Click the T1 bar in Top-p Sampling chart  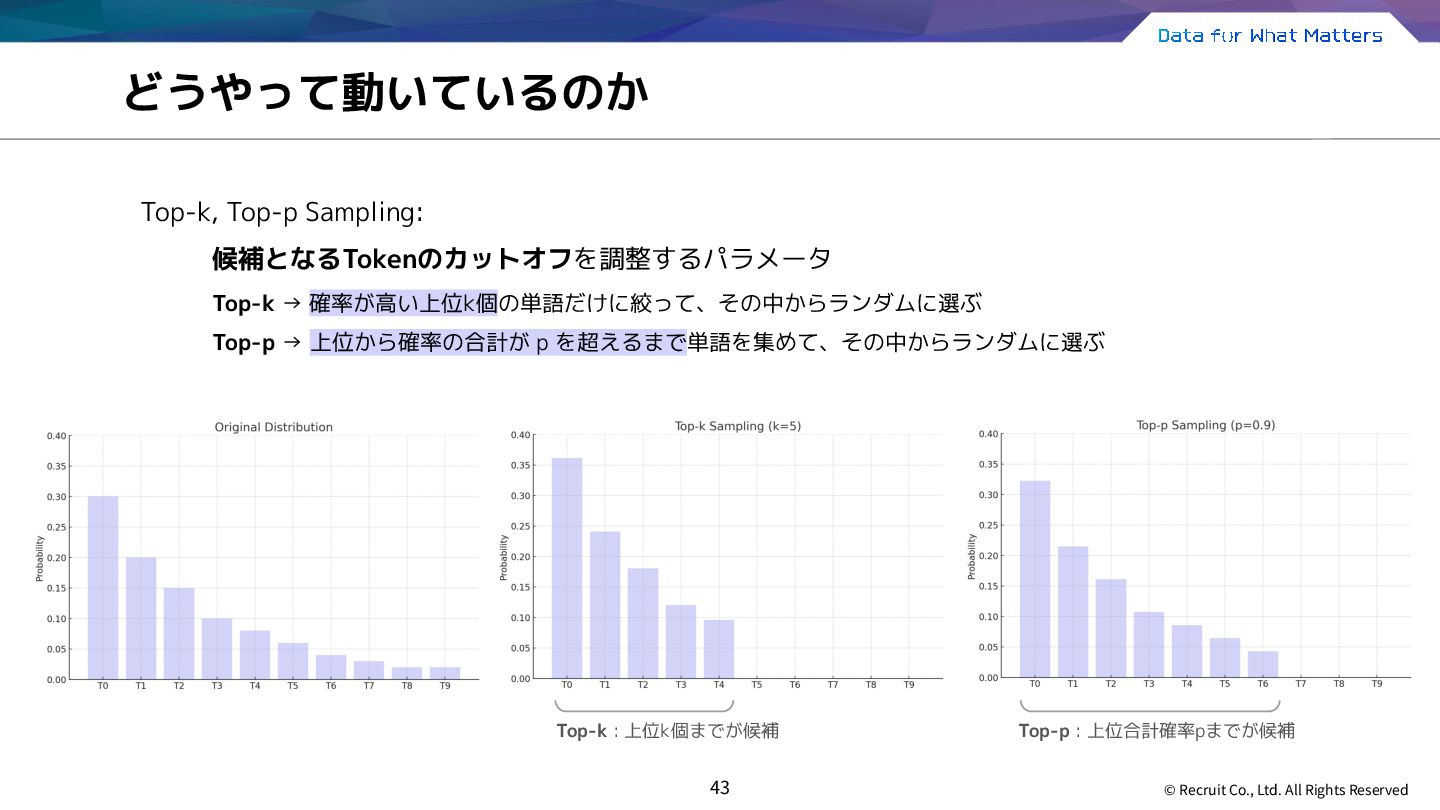[1073, 612]
